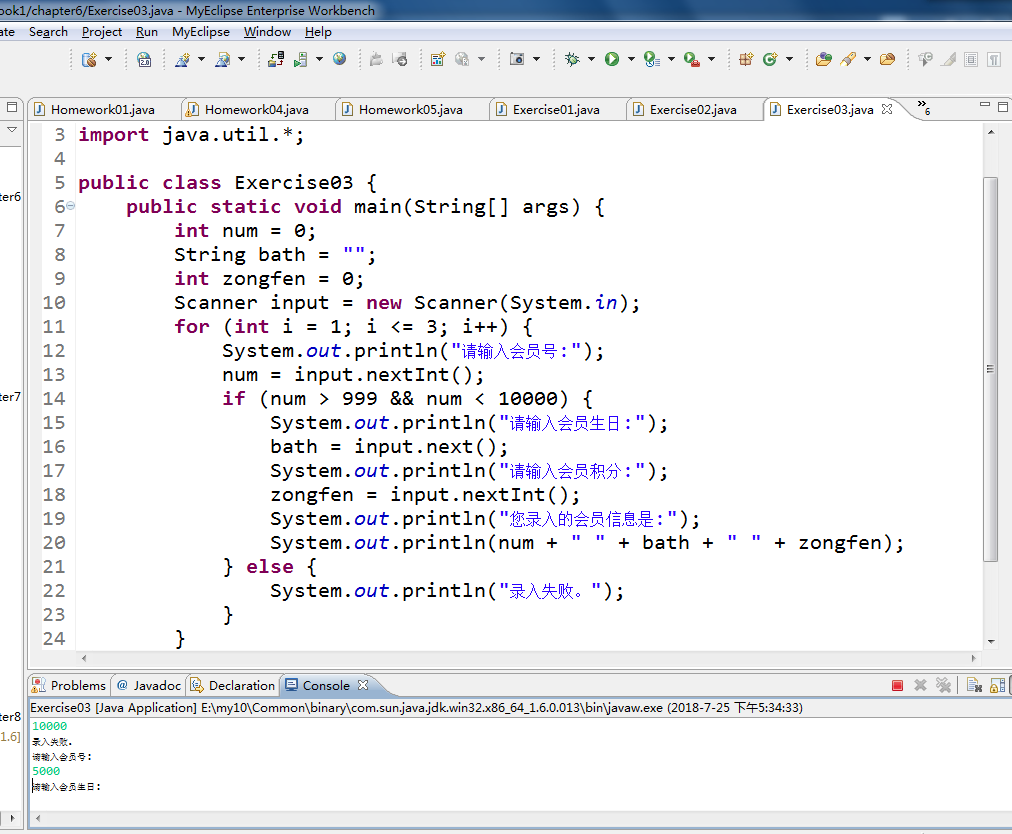Show hidden editor tabs list chevron
Image resolution: width=1012 pixels, height=834 pixels.
[922, 107]
